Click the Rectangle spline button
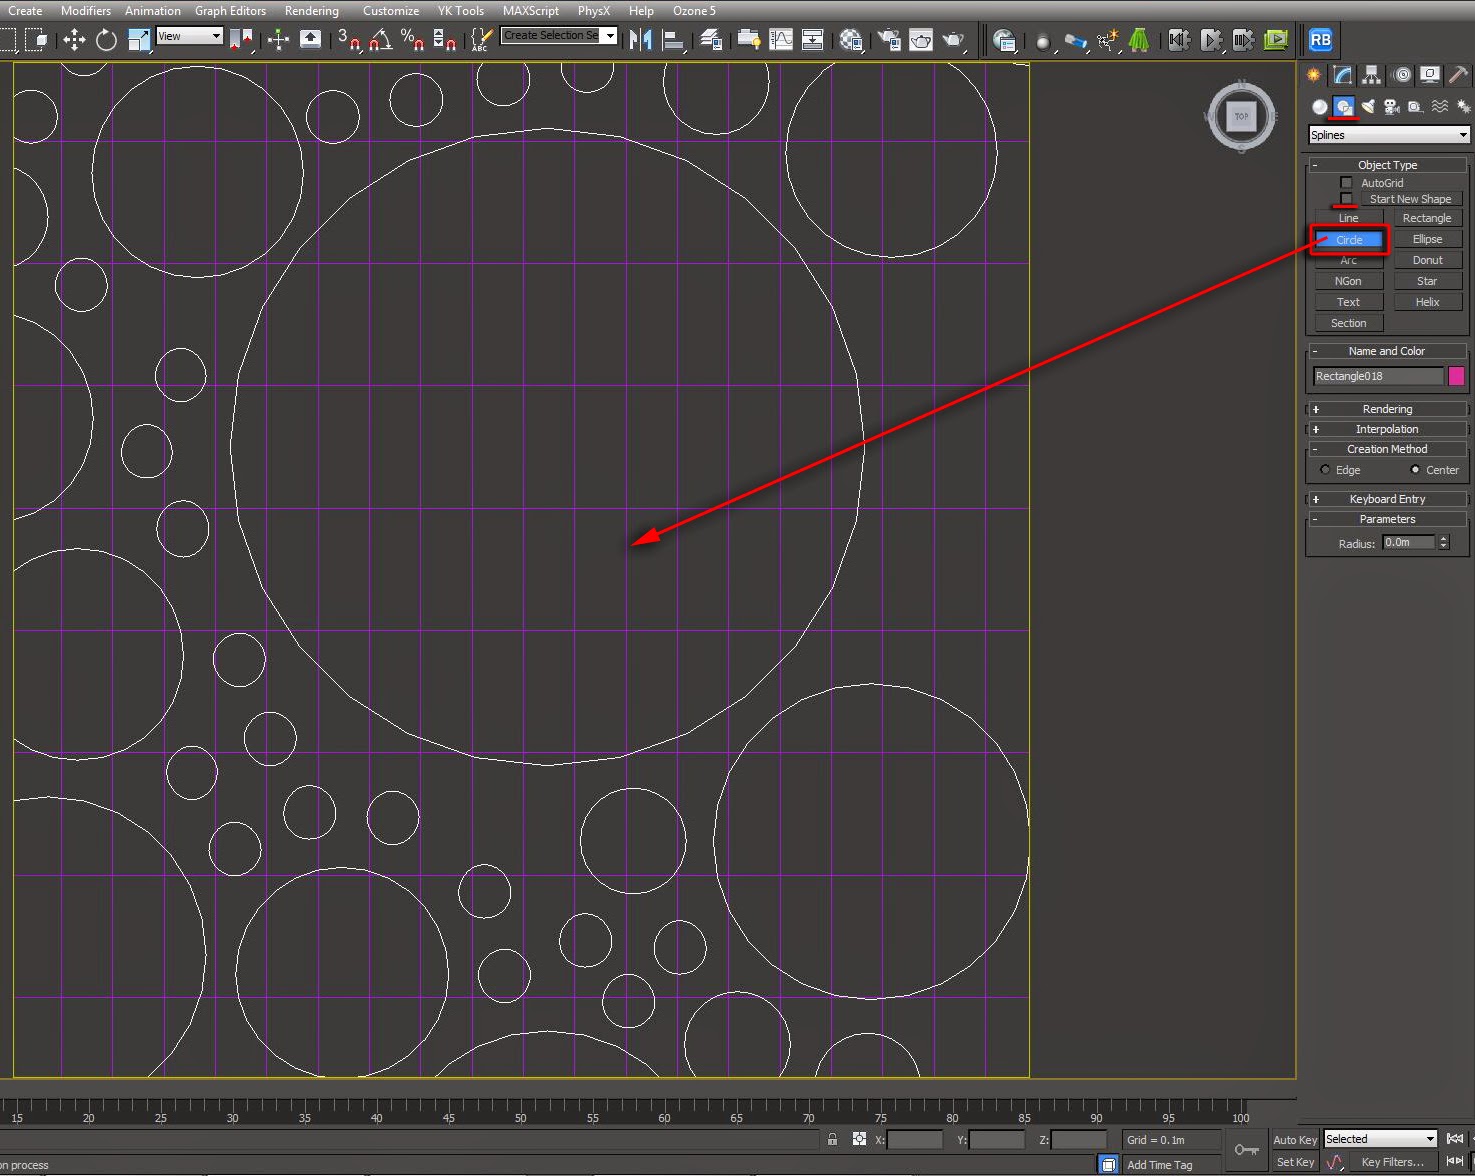Viewport: 1475px width, 1176px height. (1427, 218)
